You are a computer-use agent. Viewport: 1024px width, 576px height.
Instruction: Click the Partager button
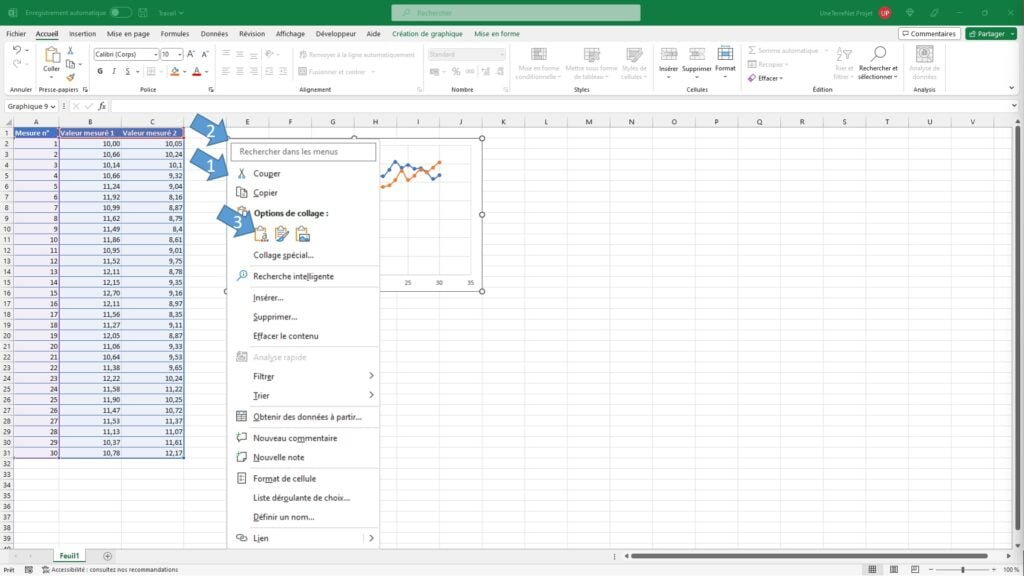tap(990, 34)
